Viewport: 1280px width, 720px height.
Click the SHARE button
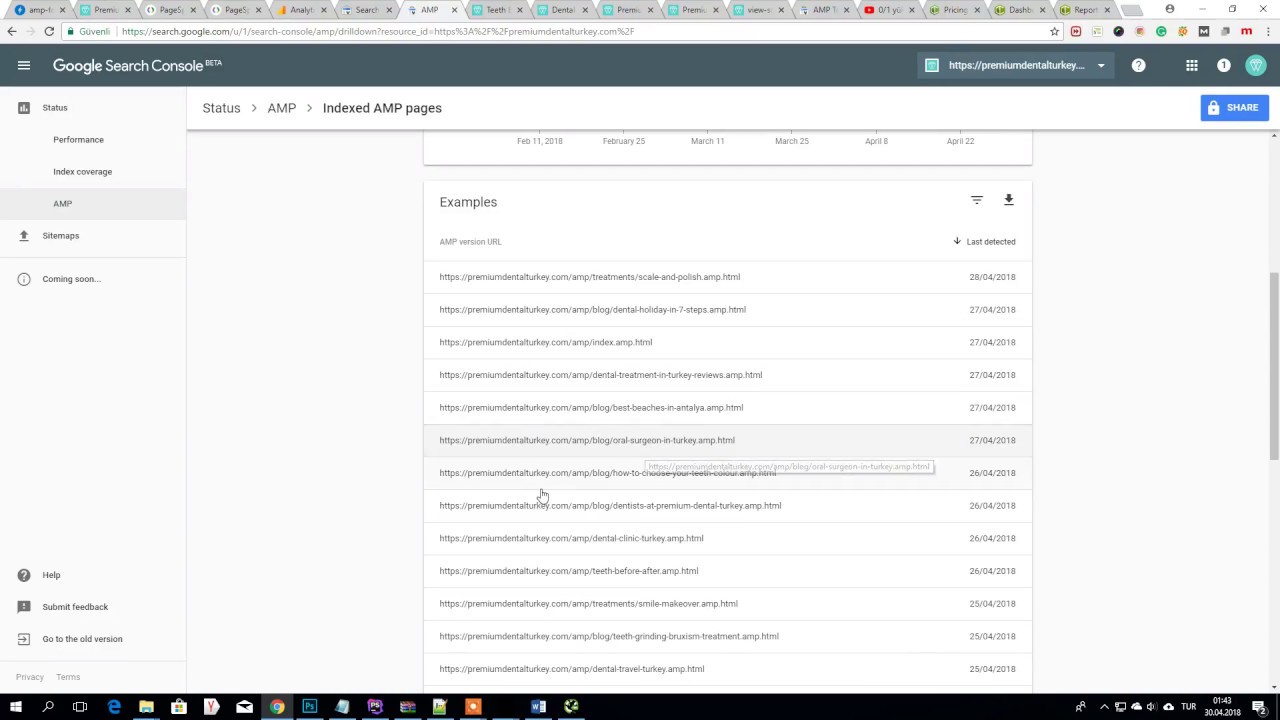pyautogui.click(x=1235, y=108)
